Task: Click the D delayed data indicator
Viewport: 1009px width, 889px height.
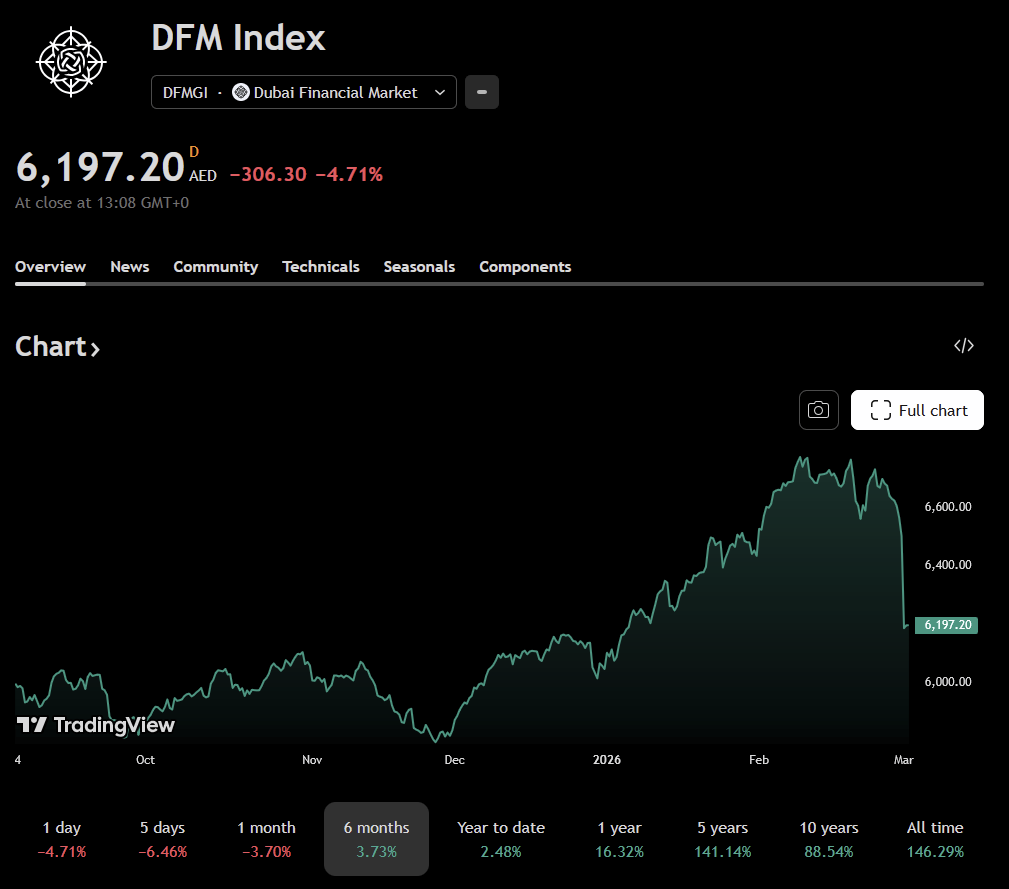Action: click(194, 152)
